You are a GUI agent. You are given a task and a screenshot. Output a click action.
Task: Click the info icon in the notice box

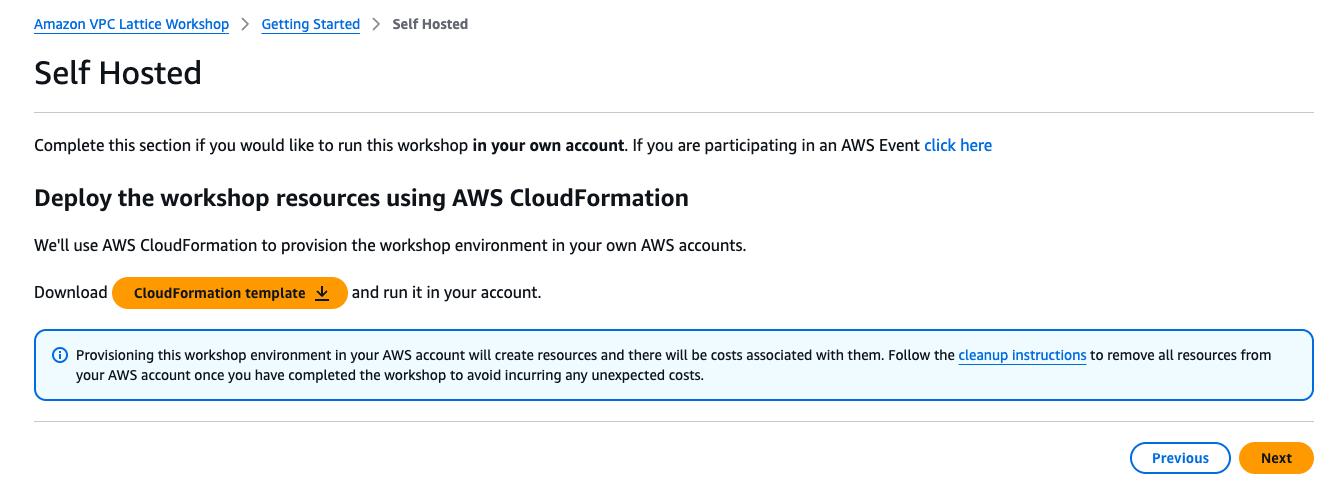click(x=60, y=356)
